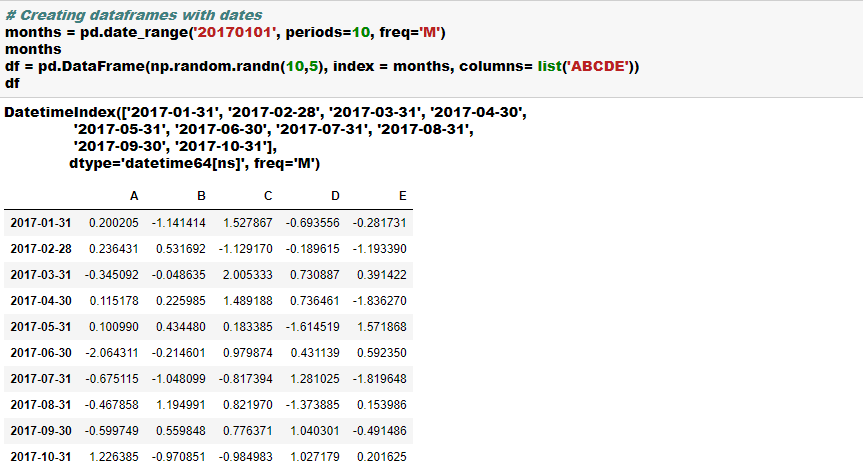
Task: Click row index 2017-08-31
Action: [x=41, y=405]
